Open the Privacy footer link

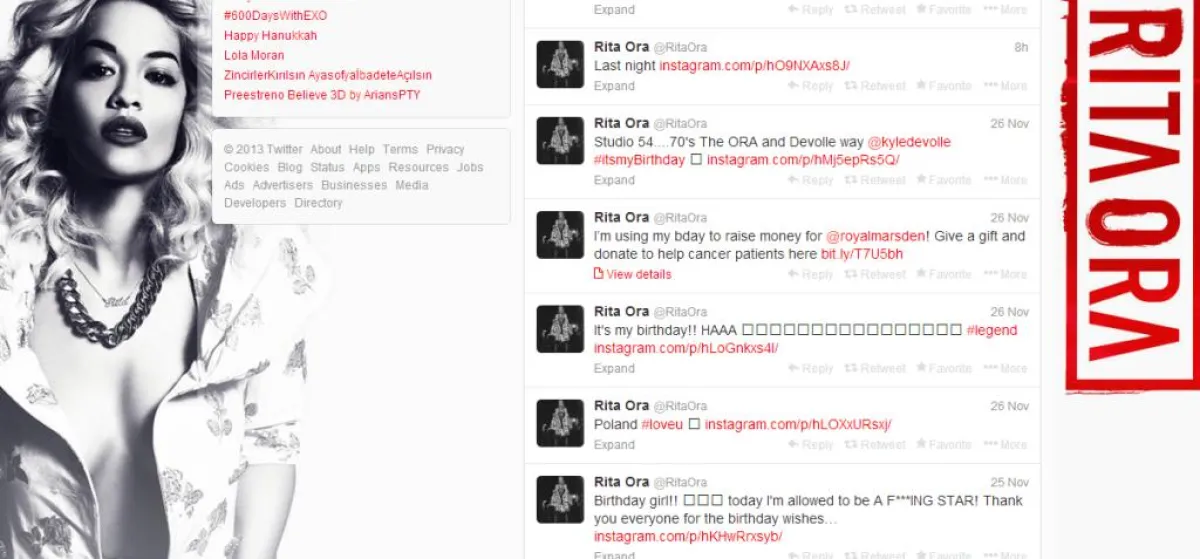coord(445,150)
